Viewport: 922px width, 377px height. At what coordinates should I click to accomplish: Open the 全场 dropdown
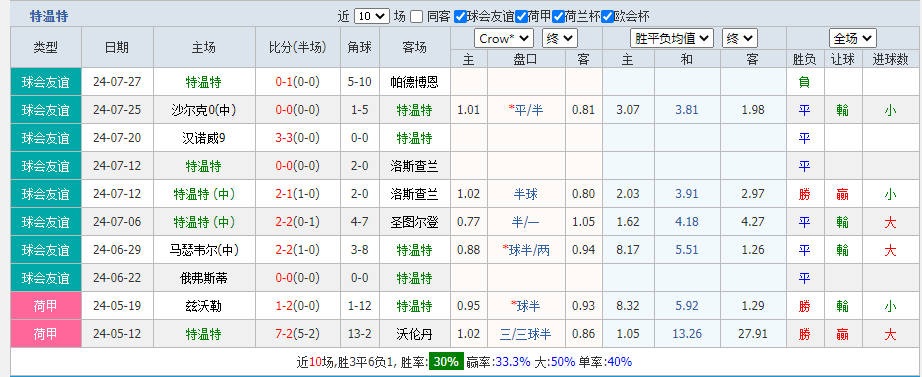853,39
